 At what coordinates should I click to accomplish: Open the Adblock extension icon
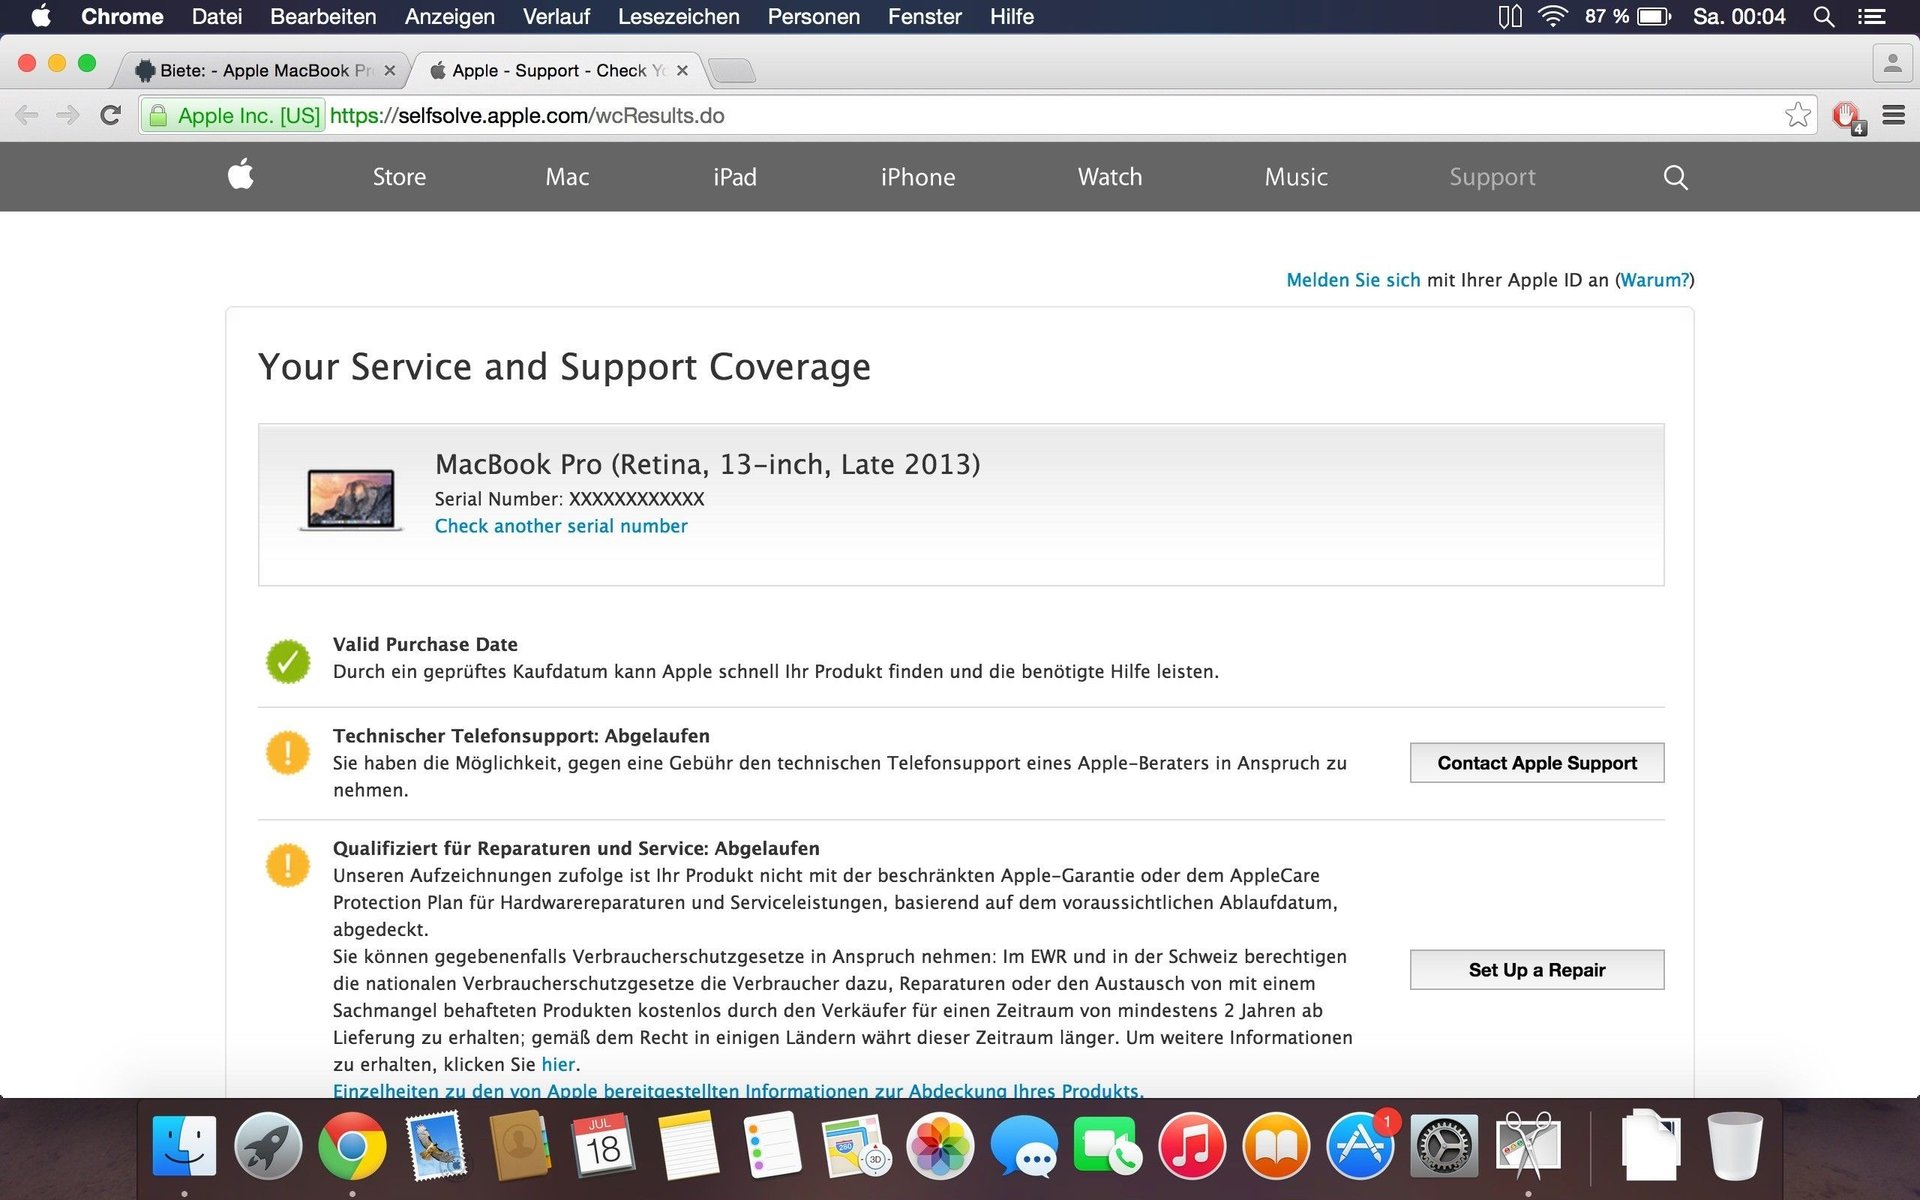click(x=1848, y=117)
